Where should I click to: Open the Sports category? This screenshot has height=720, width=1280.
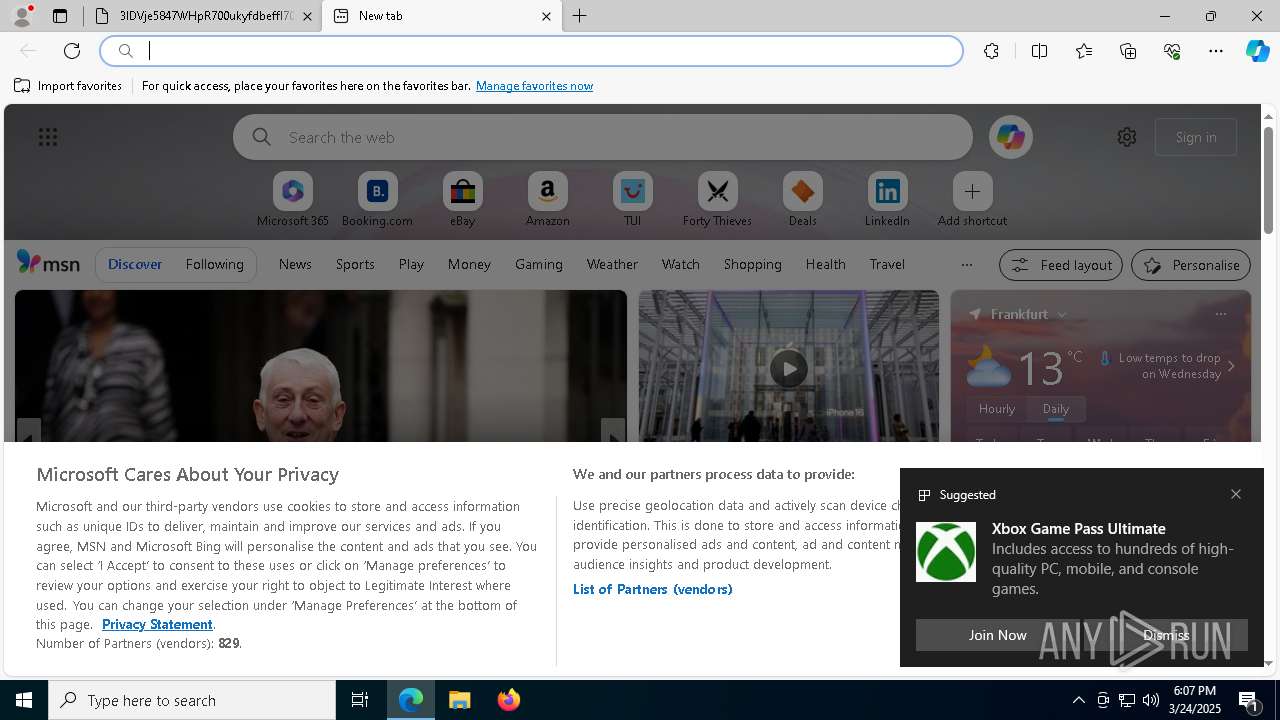(x=355, y=264)
